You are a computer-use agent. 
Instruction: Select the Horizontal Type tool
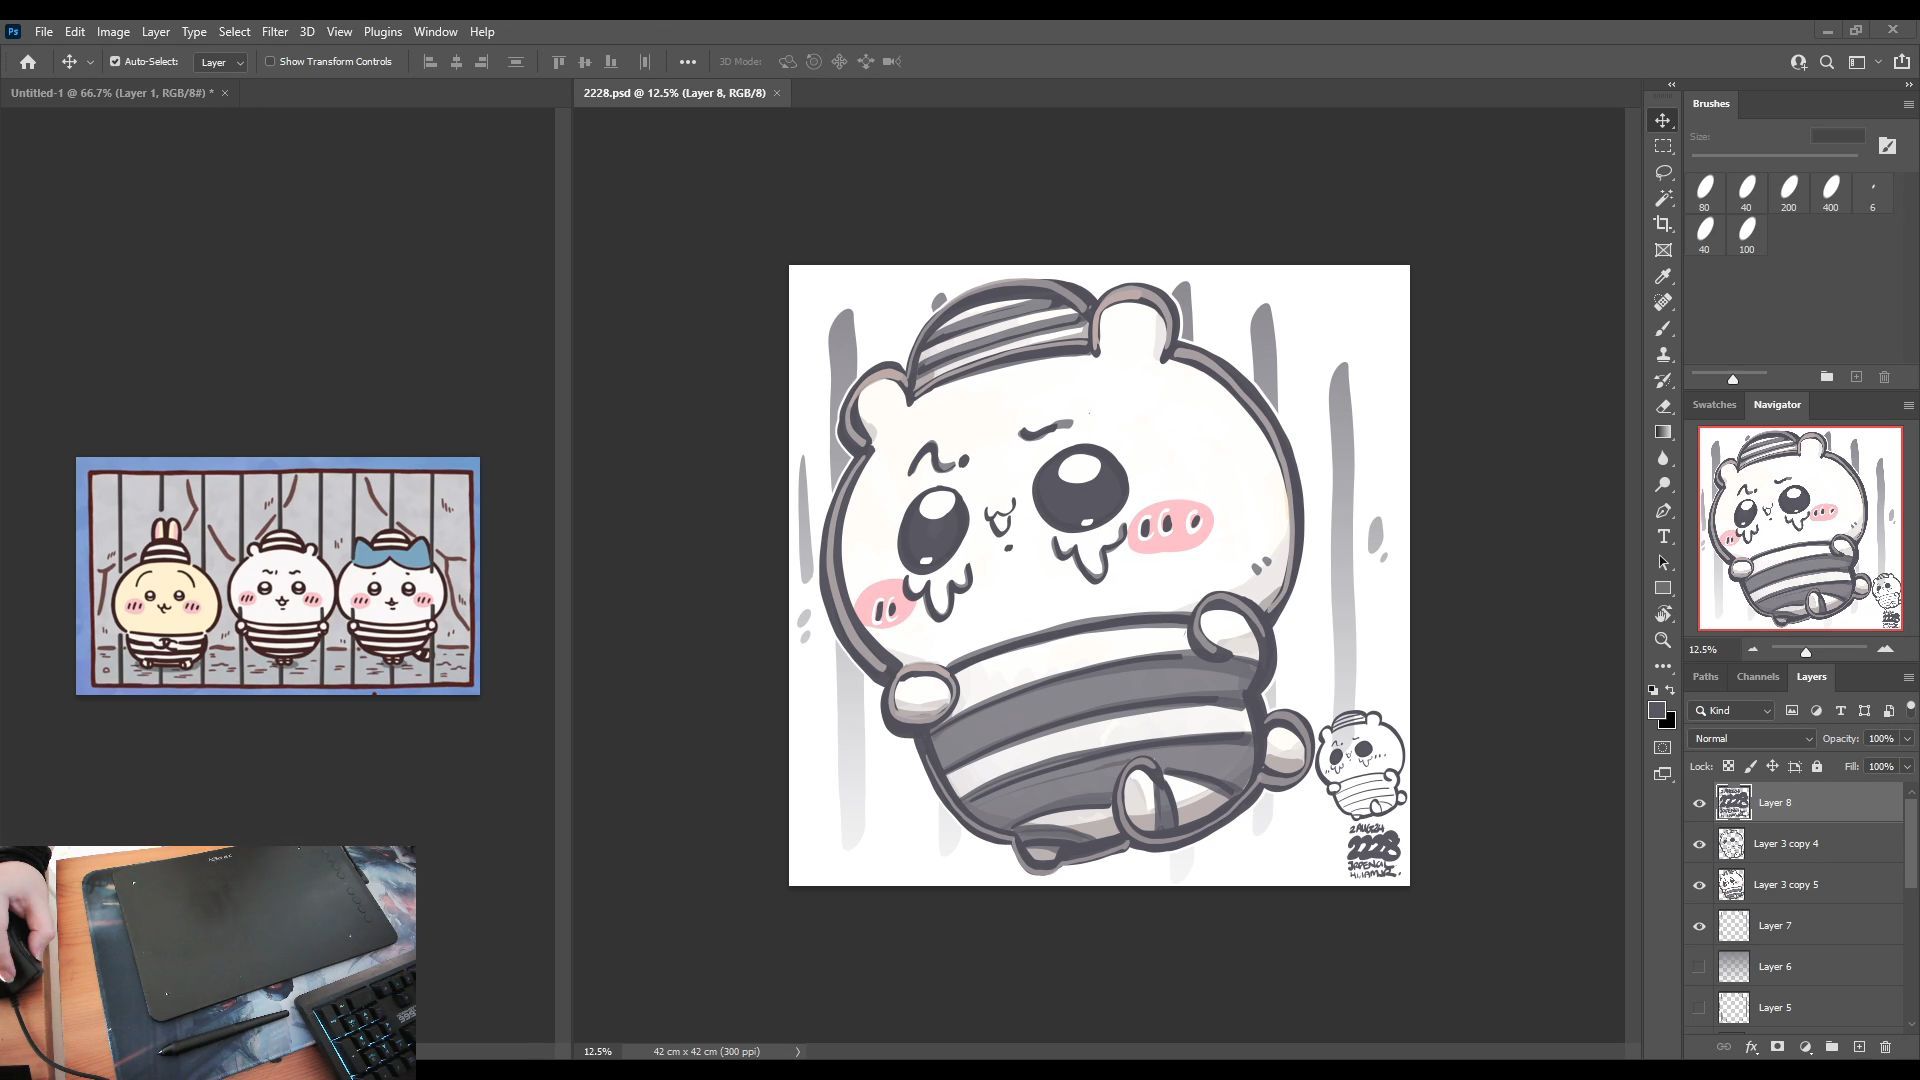pos(1663,537)
